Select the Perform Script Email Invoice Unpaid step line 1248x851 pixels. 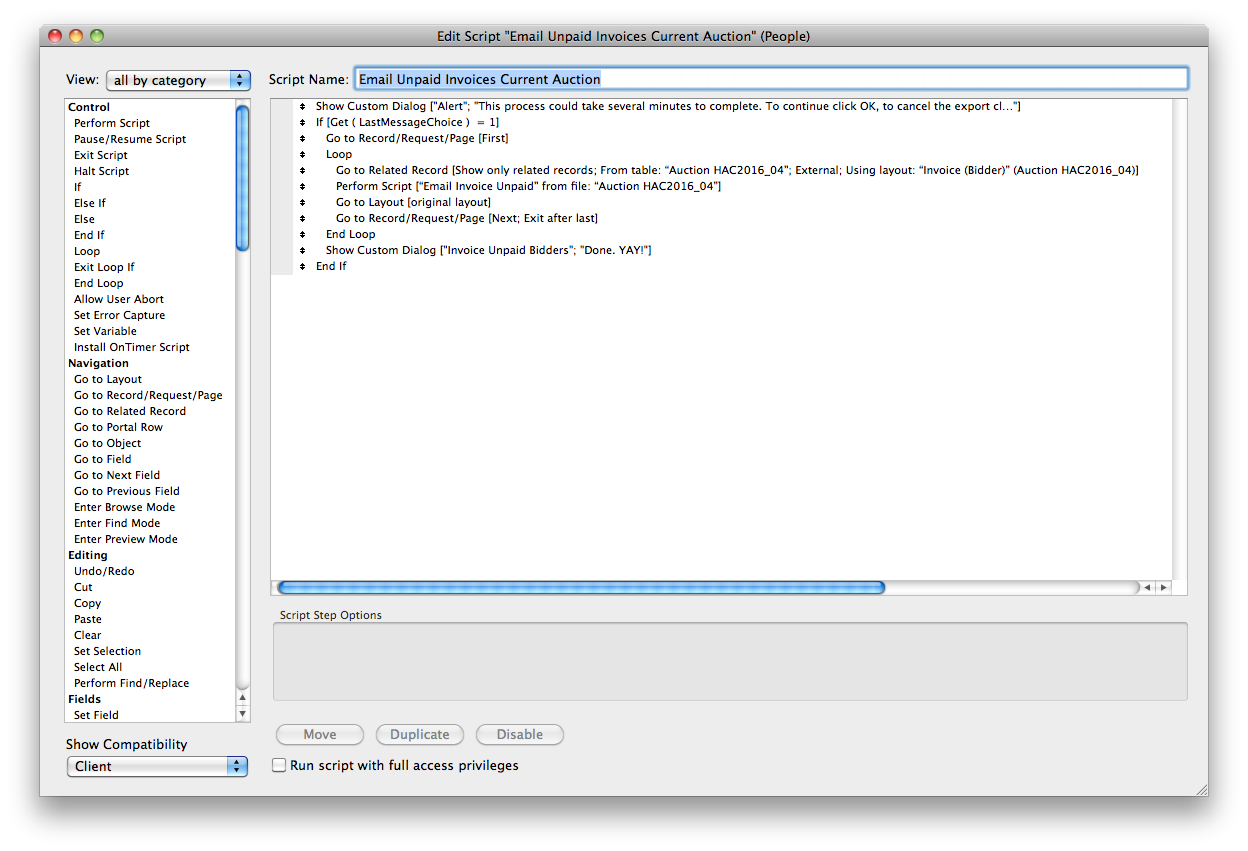point(528,186)
